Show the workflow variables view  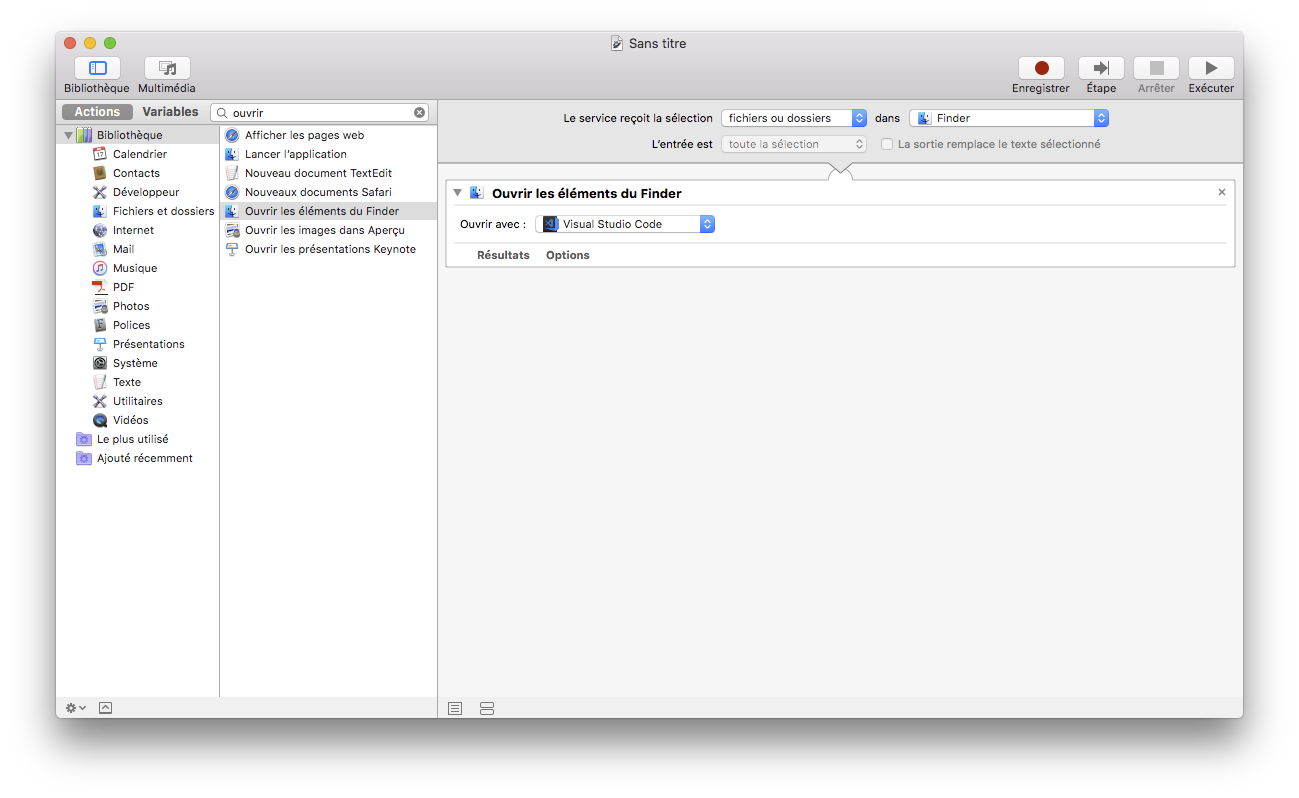click(x=487, y=708)
